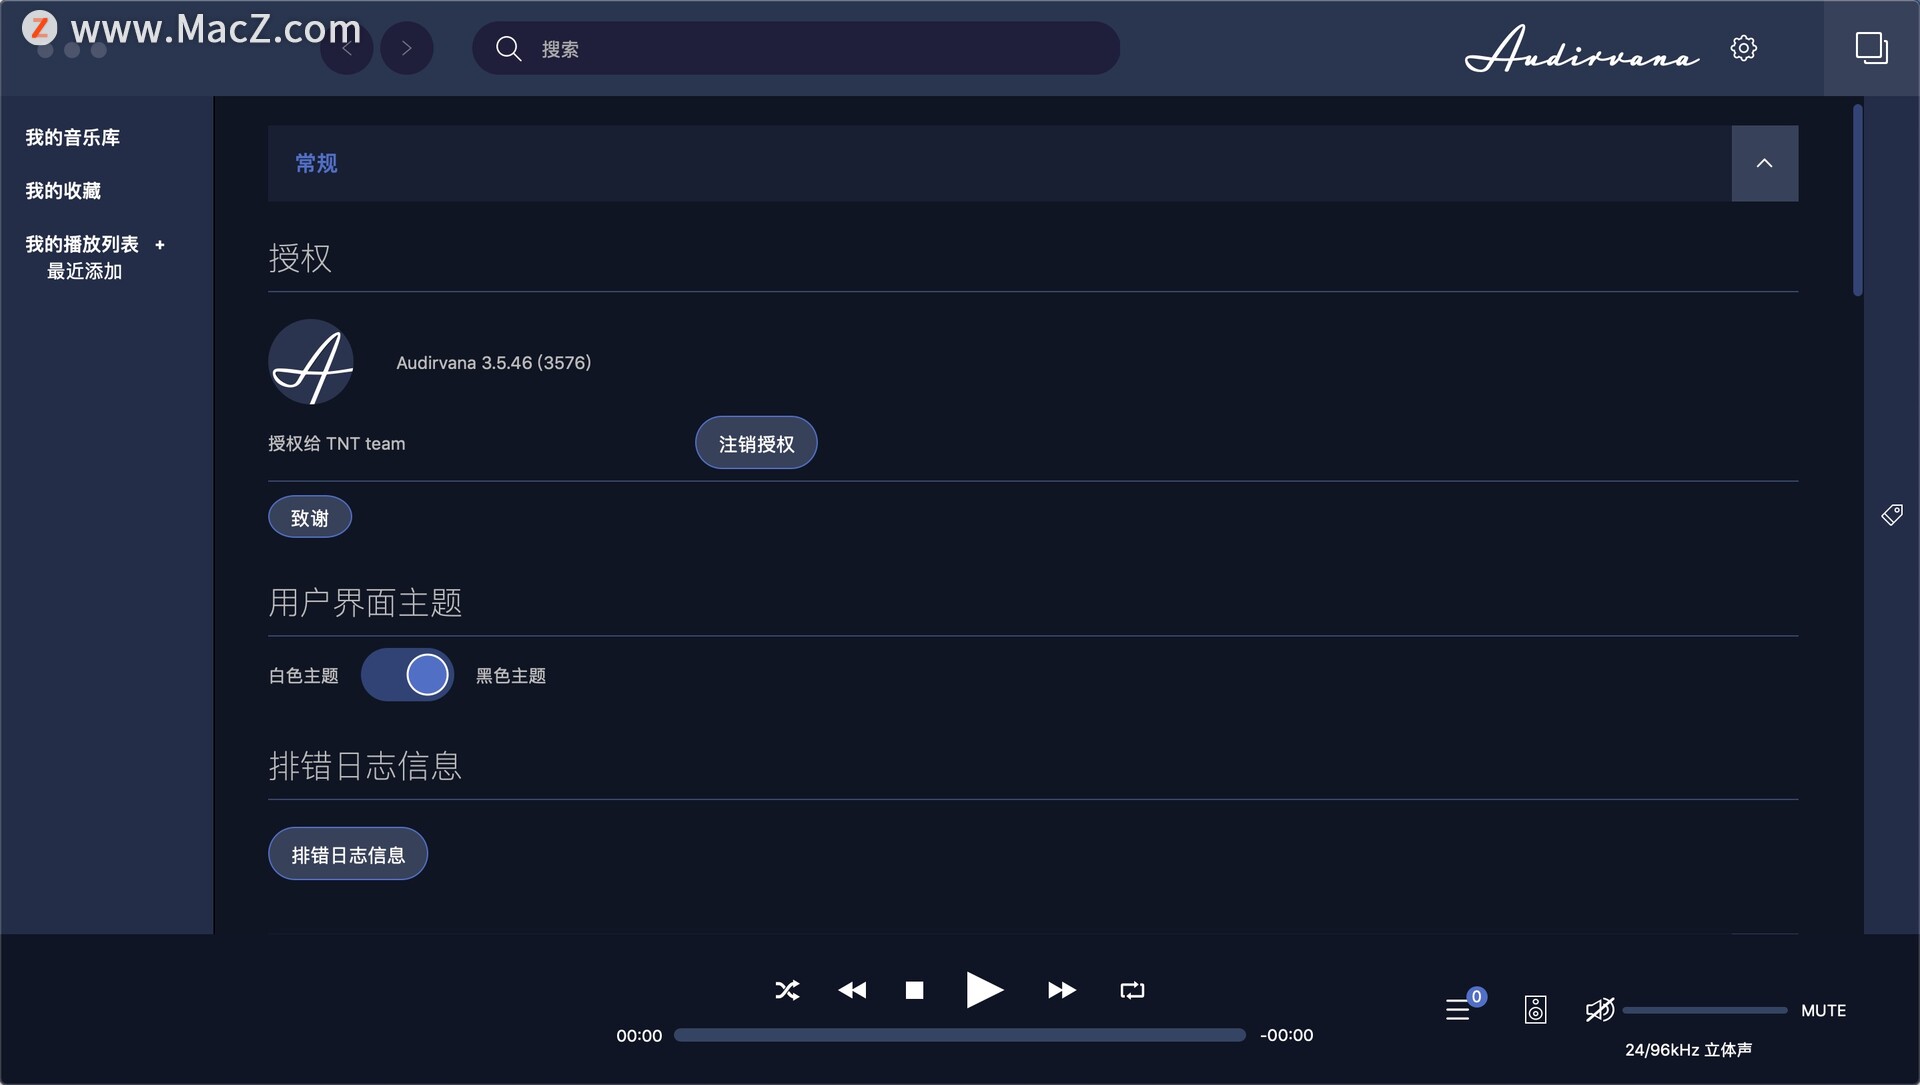Seek on the playback progress bar
The height and width of the screenshot is (1085, 1920).
(x=960, y=1035)
